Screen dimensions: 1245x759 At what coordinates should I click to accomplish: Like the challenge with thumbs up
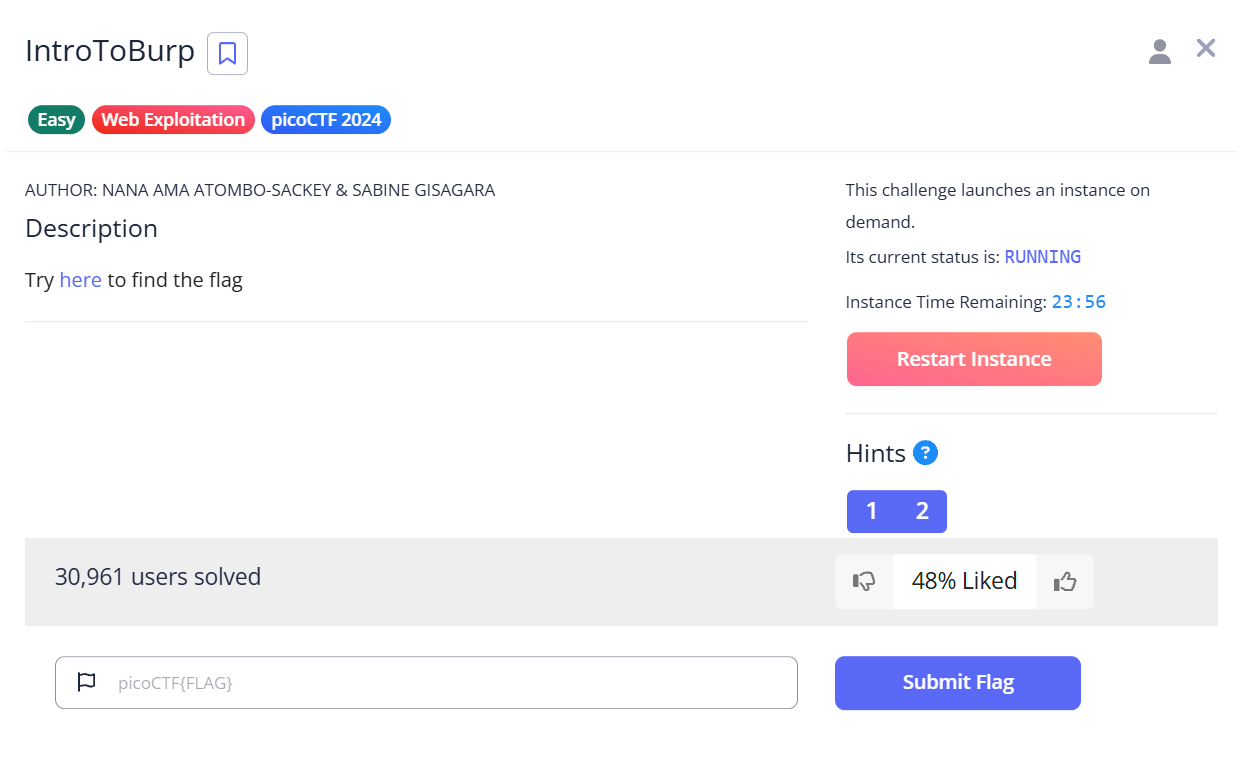coord(1065,581)
